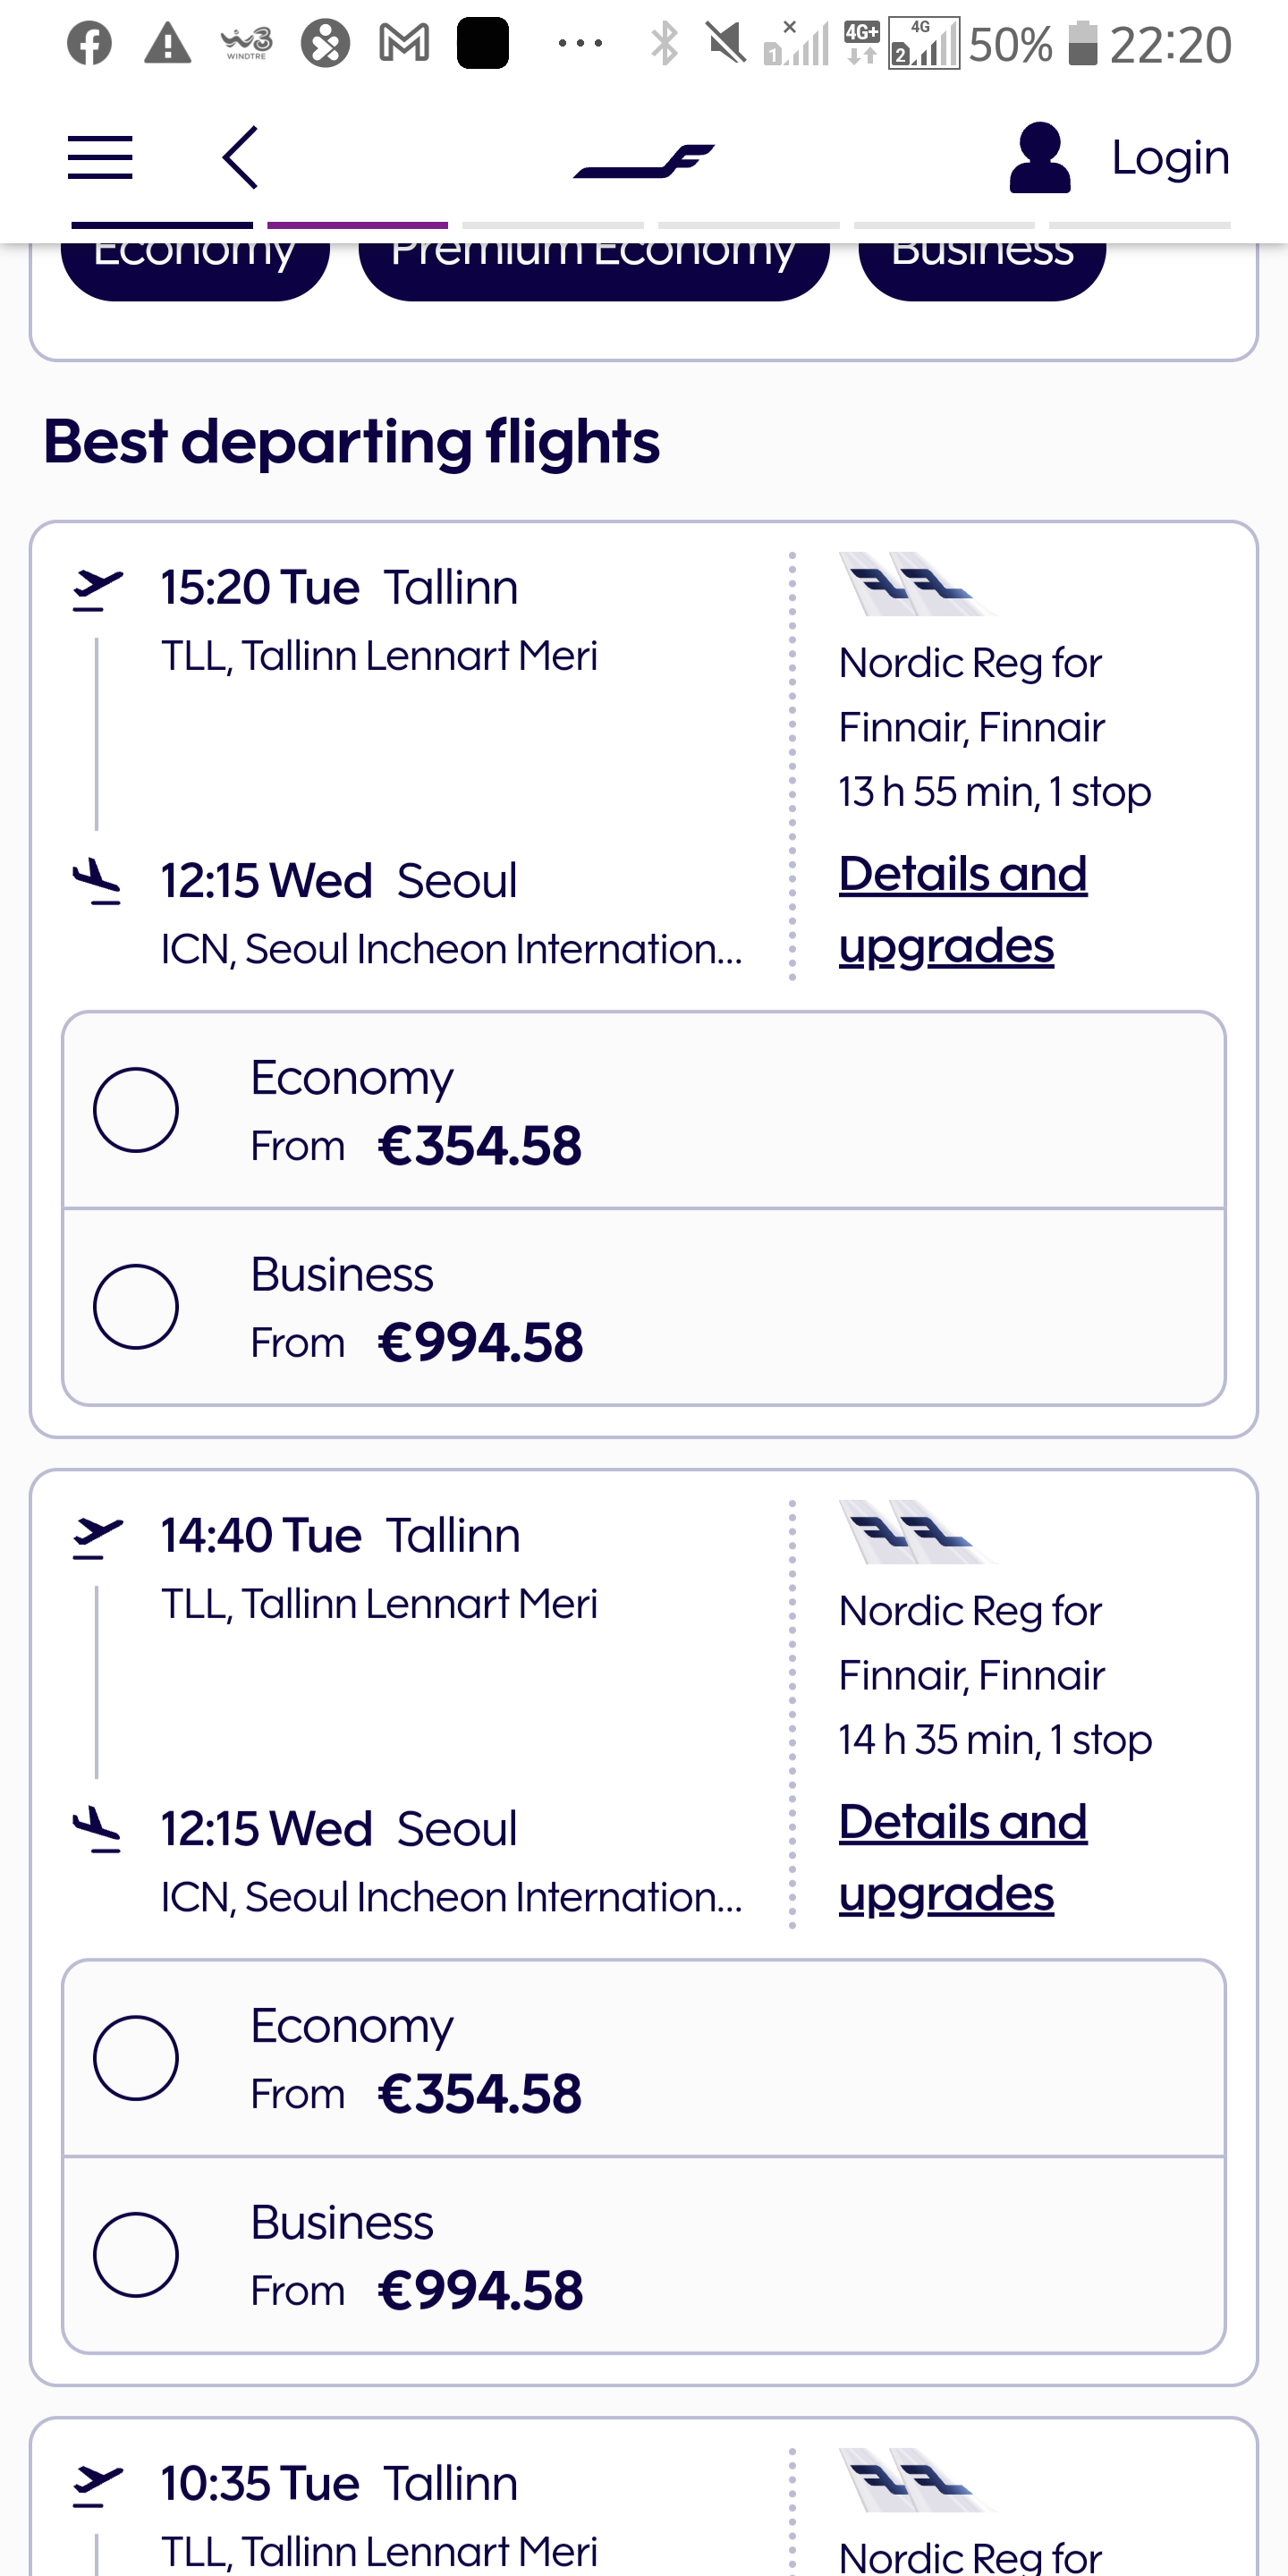
Task: Tap departure plane icon for 10:35 flight
Action: (x=98, y=2485)
